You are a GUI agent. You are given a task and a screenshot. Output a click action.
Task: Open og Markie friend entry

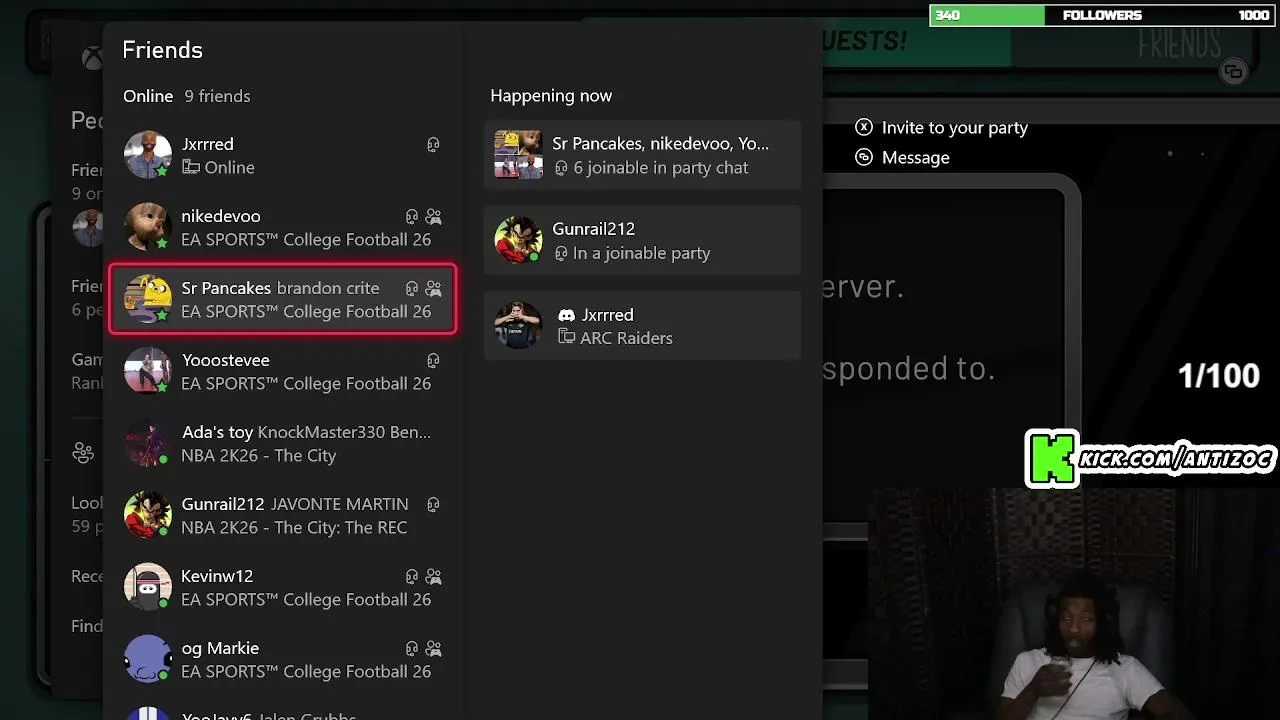(282, 660)
